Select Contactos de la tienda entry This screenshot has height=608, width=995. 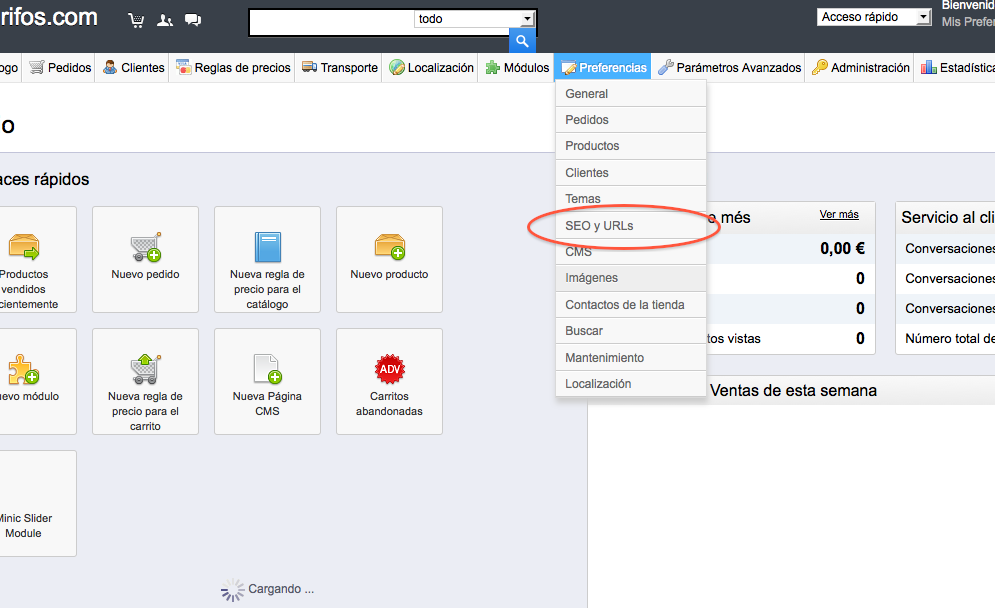pyautogui.click(x=631, y=305)
